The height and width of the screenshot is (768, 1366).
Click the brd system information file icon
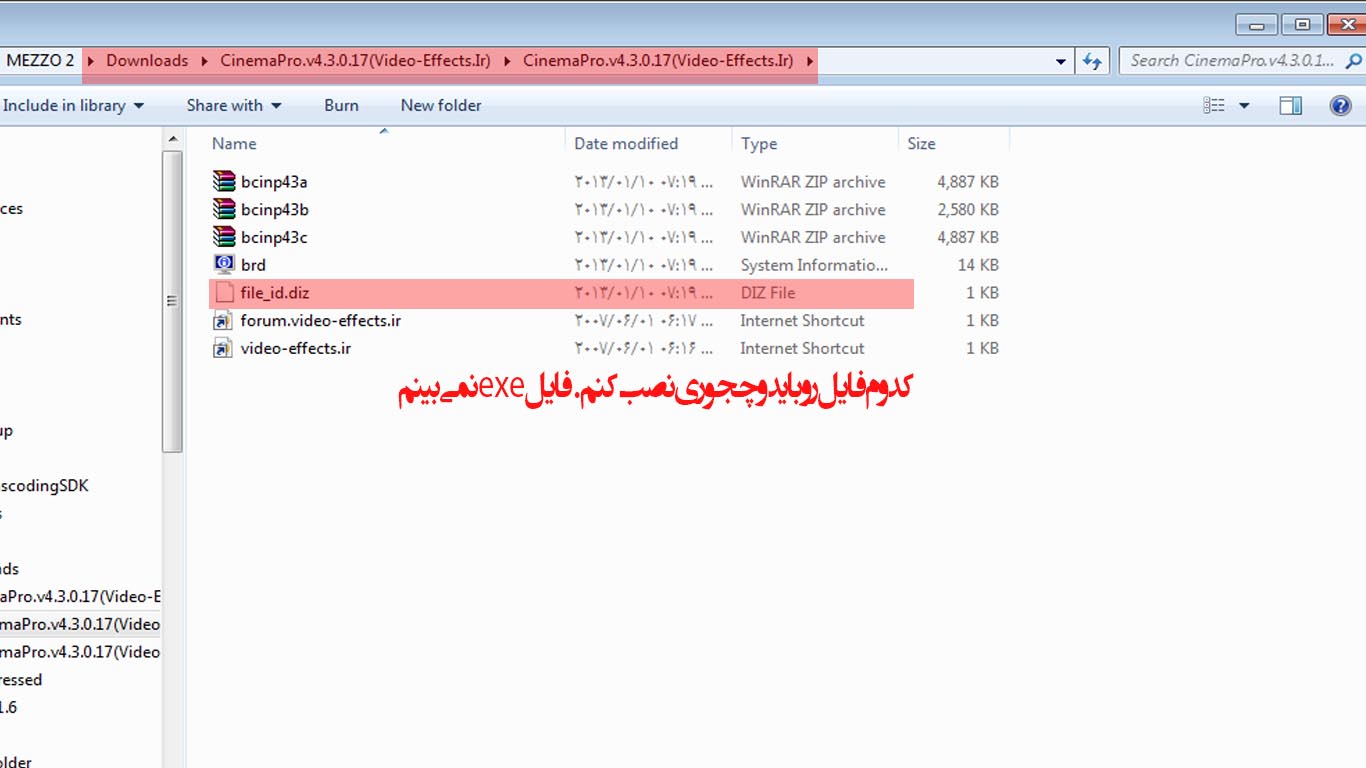[224, 265]
